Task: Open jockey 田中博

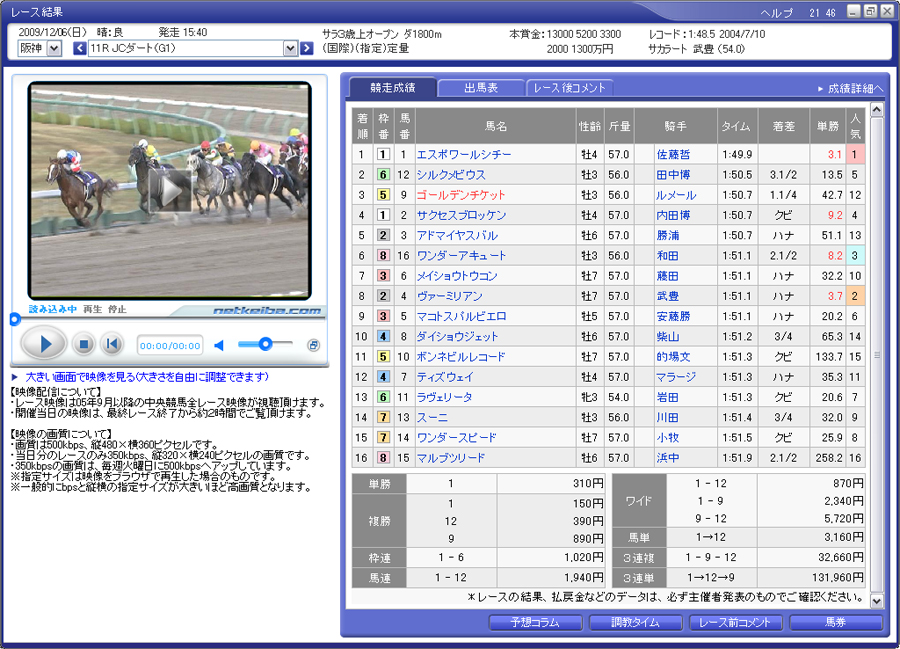Action: 673,174
